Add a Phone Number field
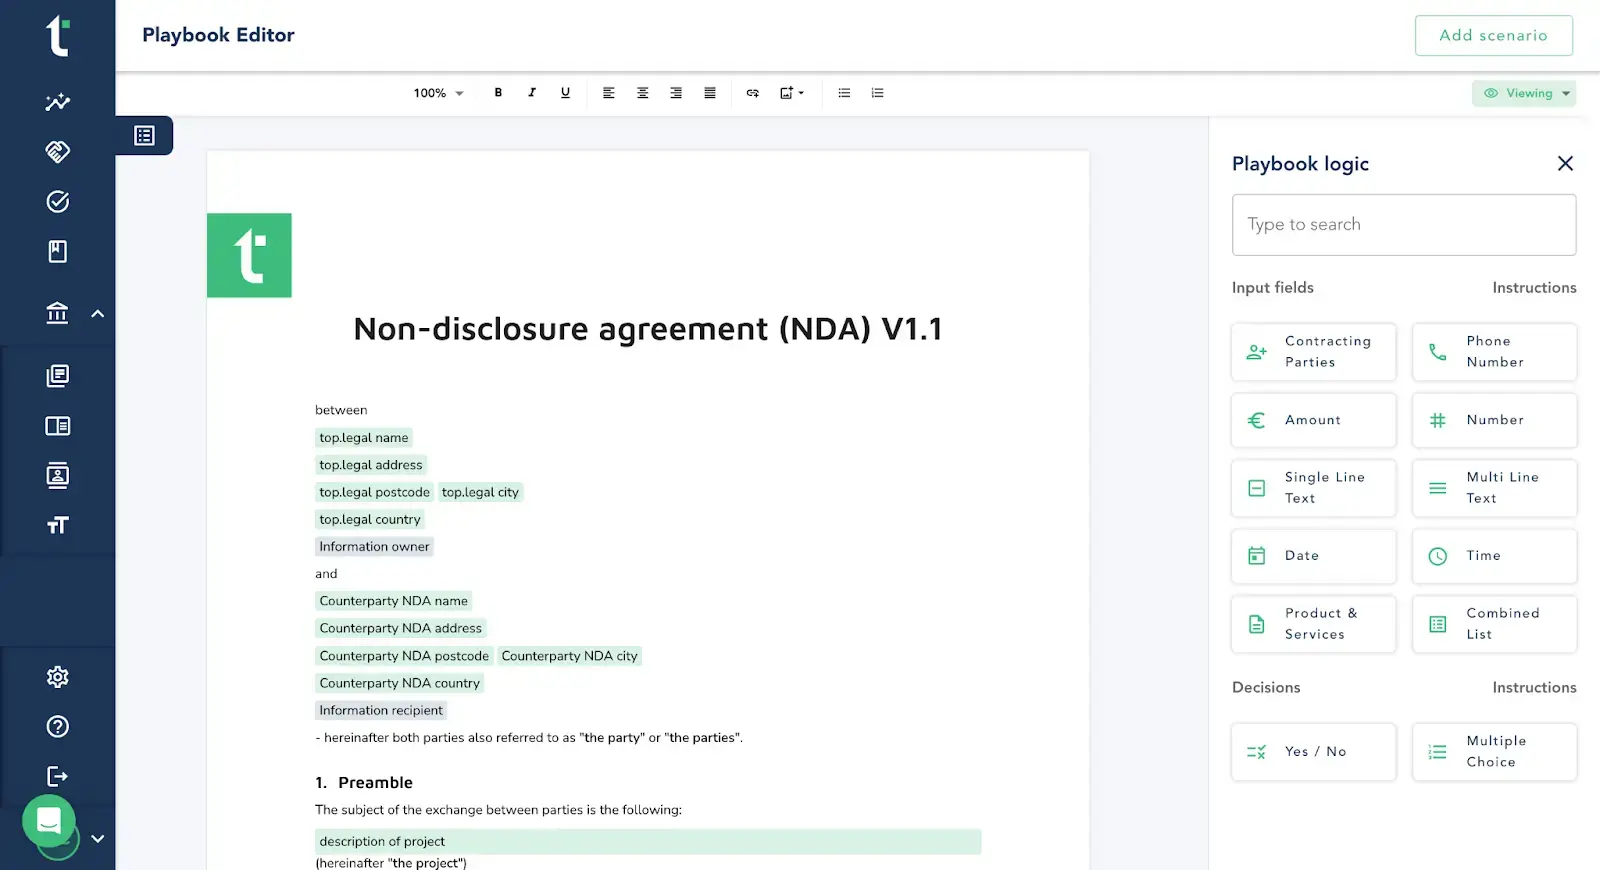Image resolution: width=1600 pixels, height=870 pixels. 1495,352
